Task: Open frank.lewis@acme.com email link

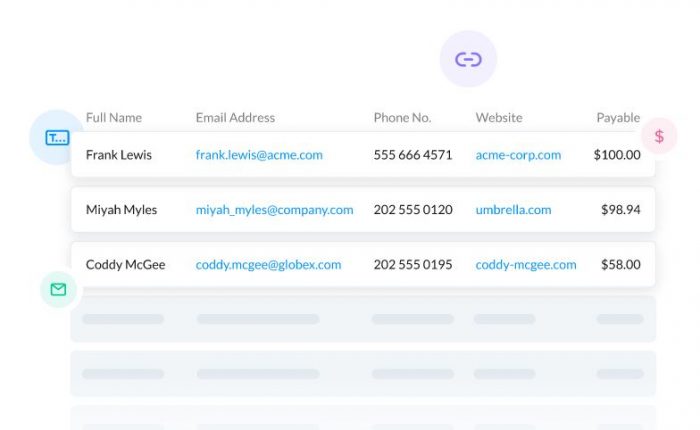Action: click(x=259, y=155)
